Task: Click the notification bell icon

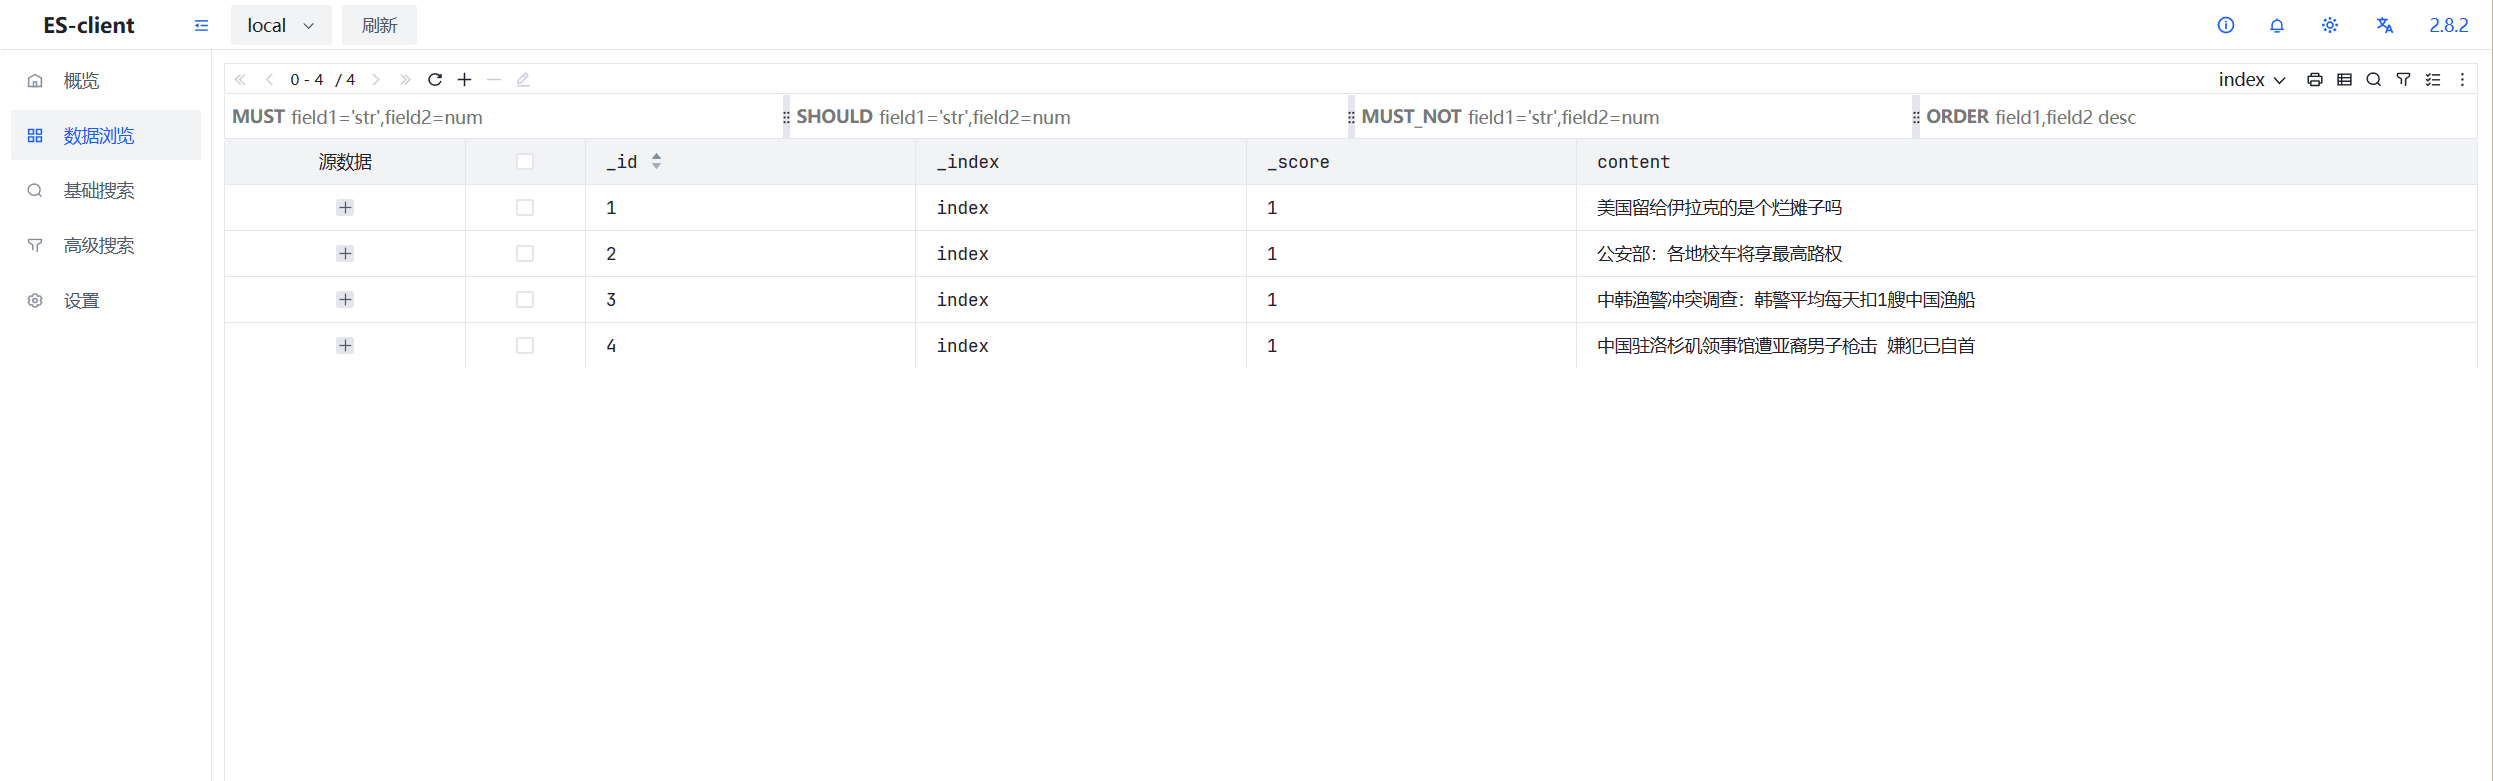Action: click(x=2277, y=26)
